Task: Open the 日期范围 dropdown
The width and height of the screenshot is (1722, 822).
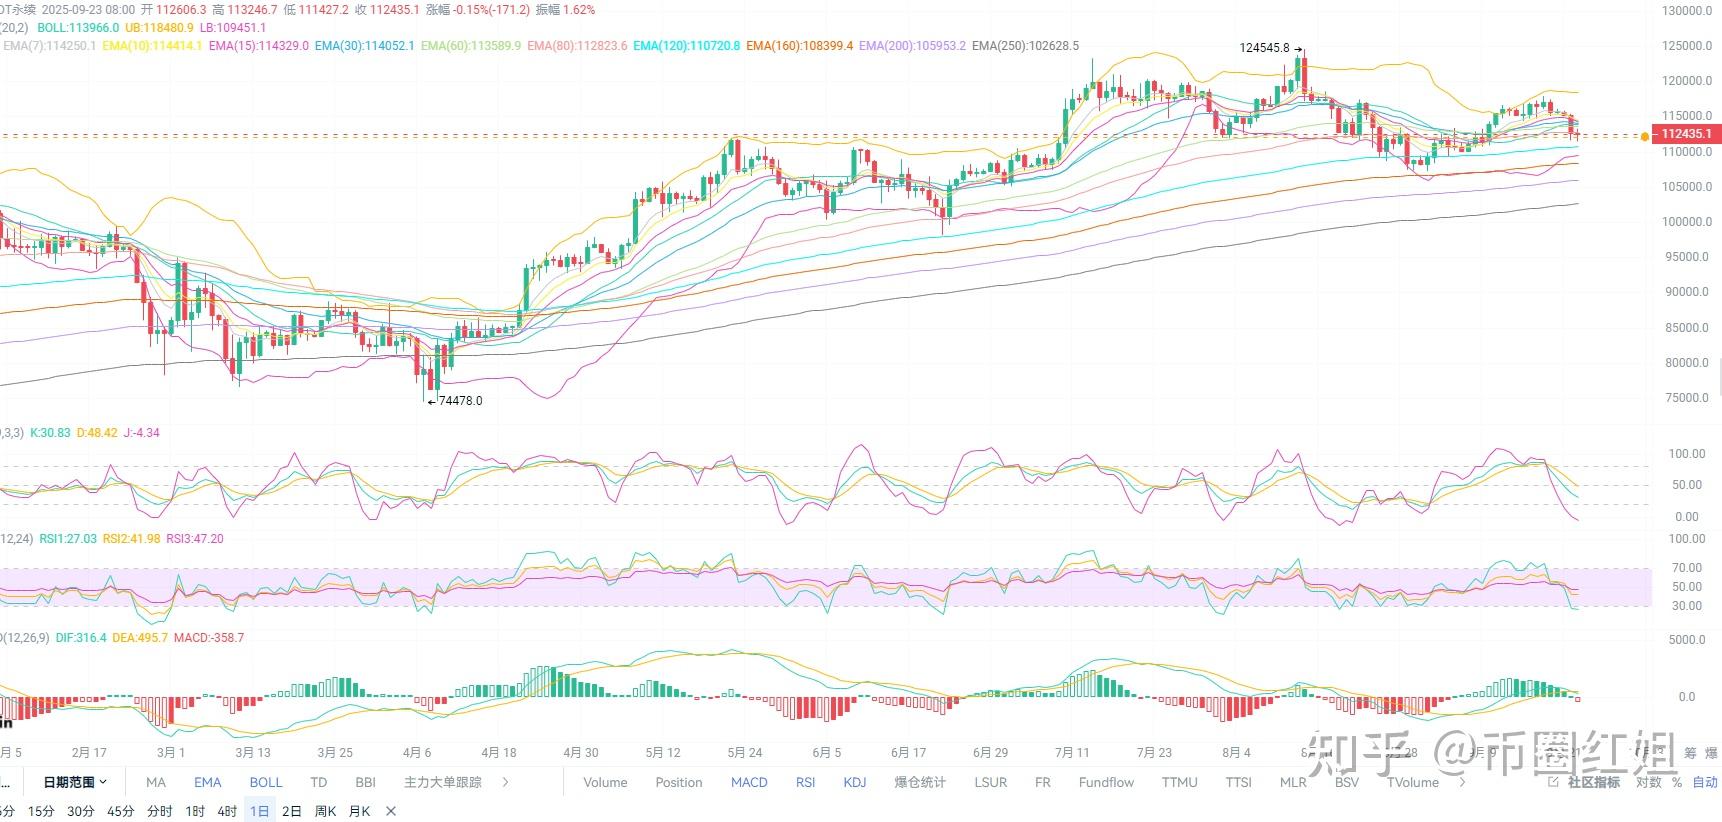Action: click(75, 782)
